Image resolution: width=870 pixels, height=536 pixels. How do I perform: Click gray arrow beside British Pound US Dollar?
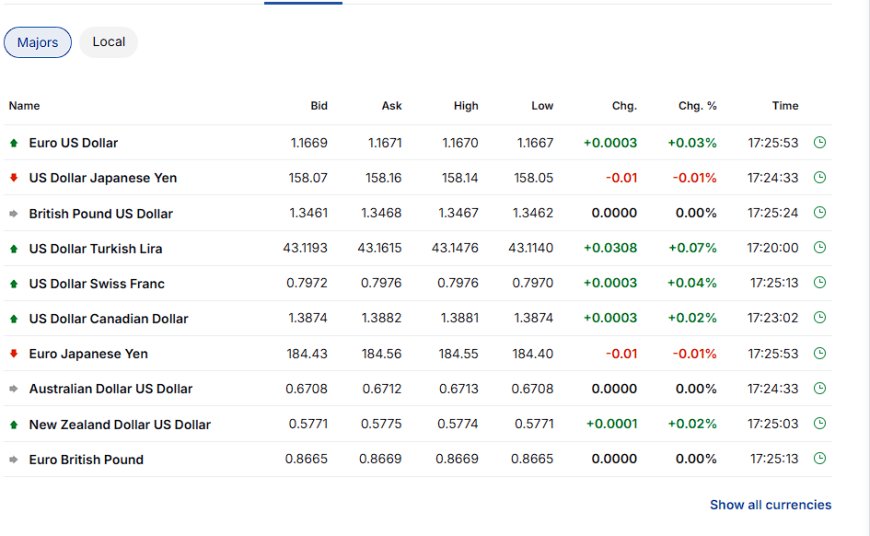(14, 214)
